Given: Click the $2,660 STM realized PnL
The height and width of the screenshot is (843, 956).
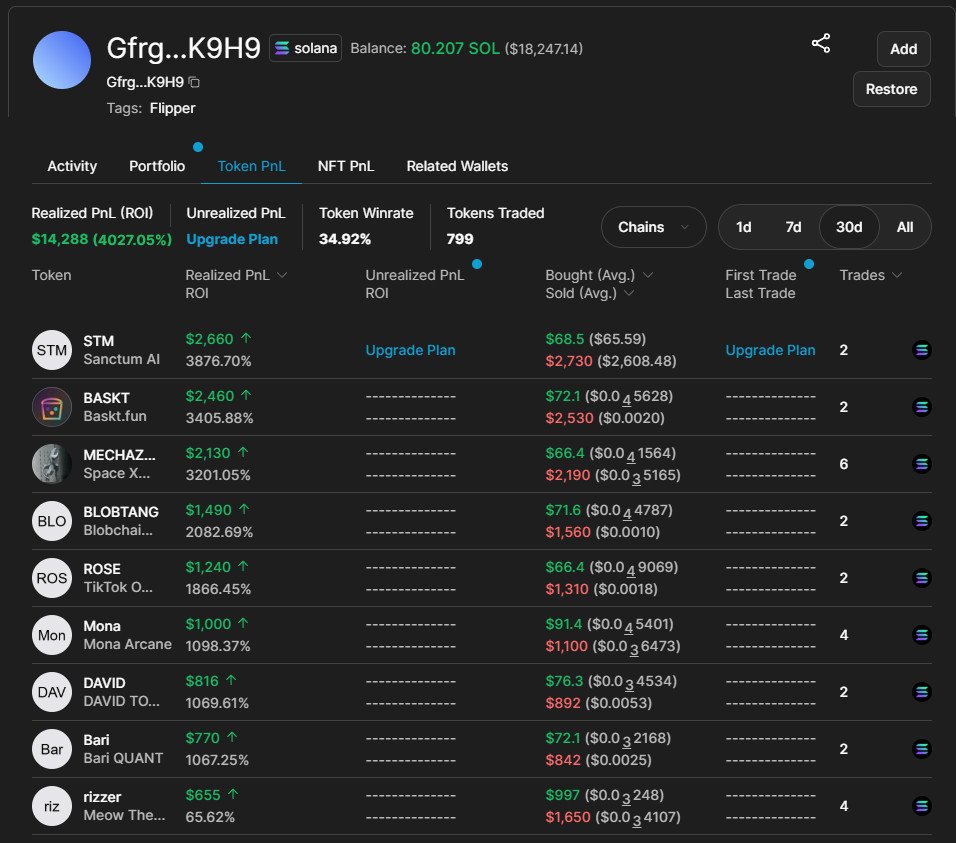Looking at the screenshot, I should point(209,339).
